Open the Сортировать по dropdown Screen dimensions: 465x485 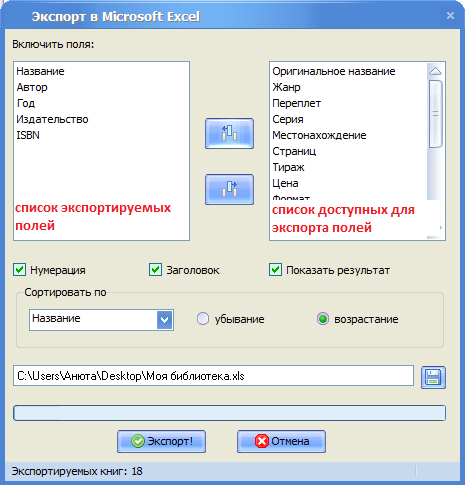165,320
